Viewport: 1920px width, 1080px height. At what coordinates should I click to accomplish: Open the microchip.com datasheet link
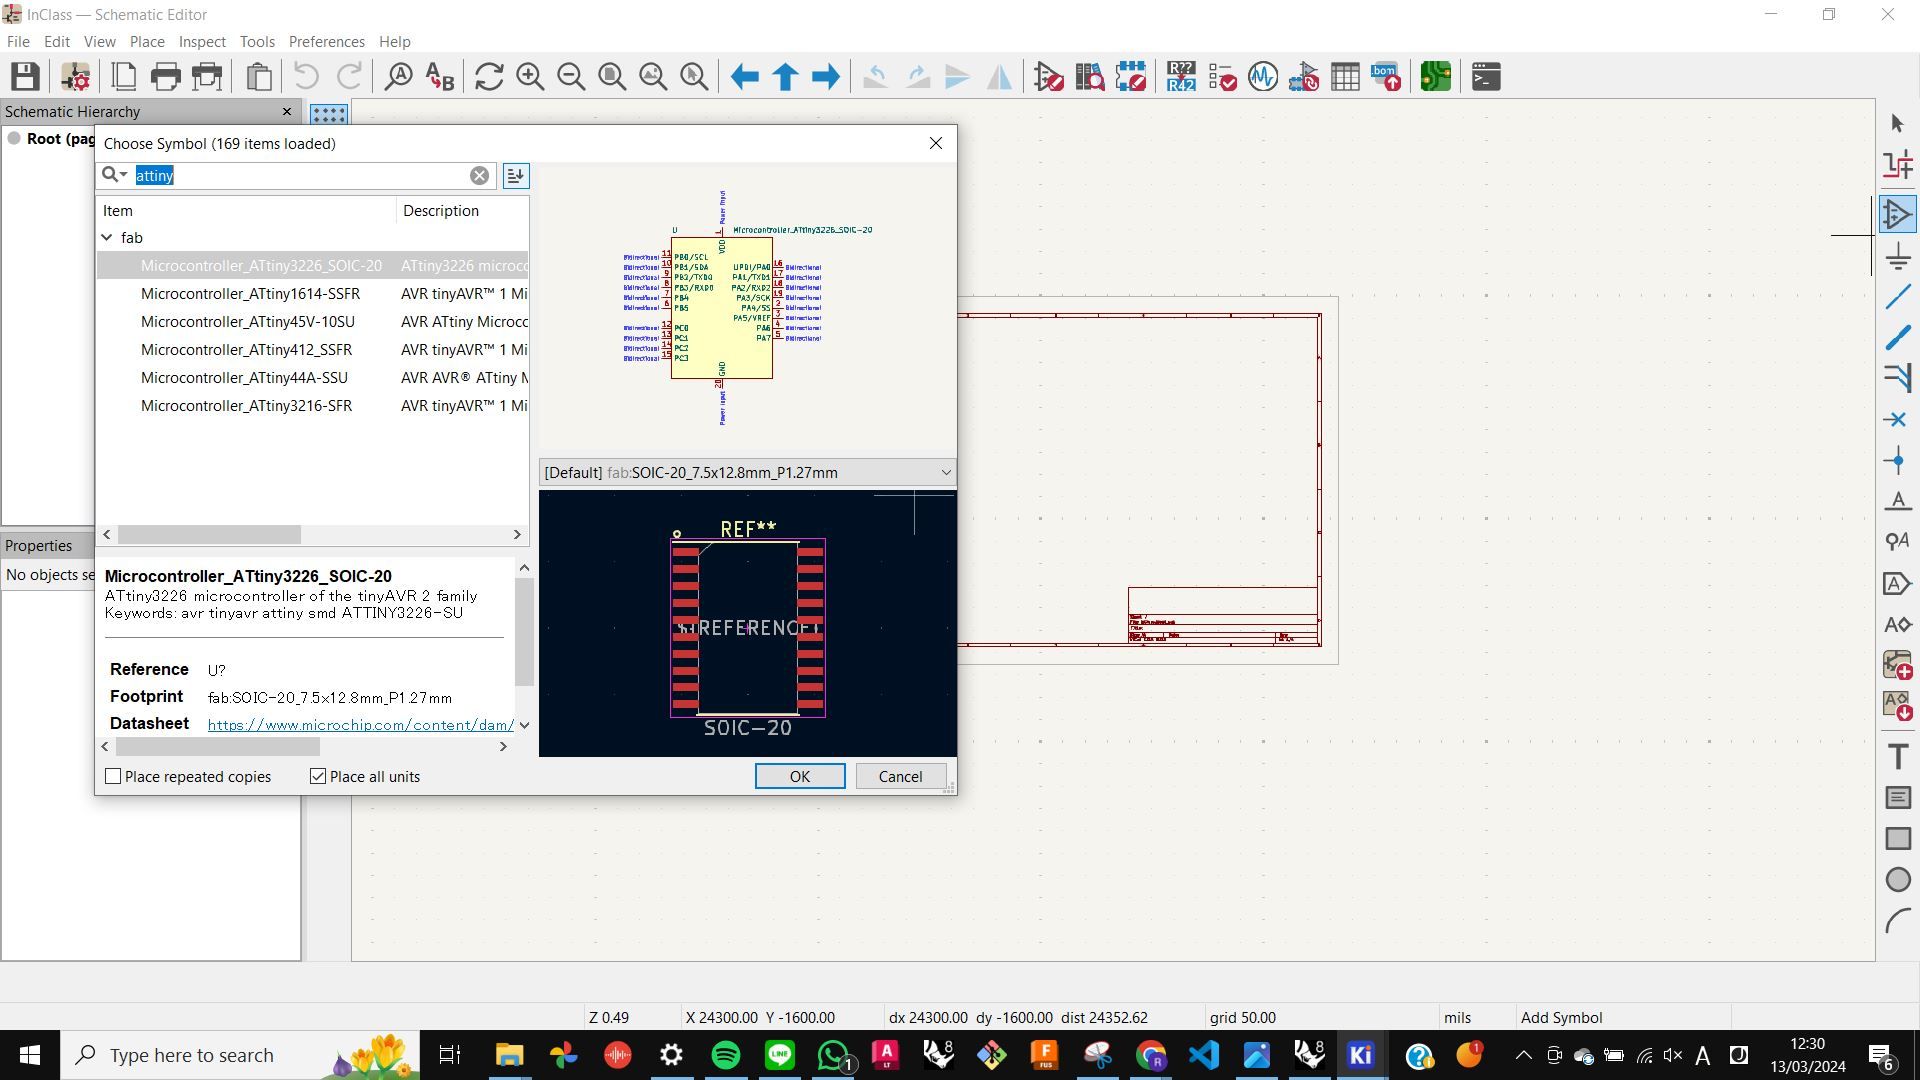coord(360,724)
